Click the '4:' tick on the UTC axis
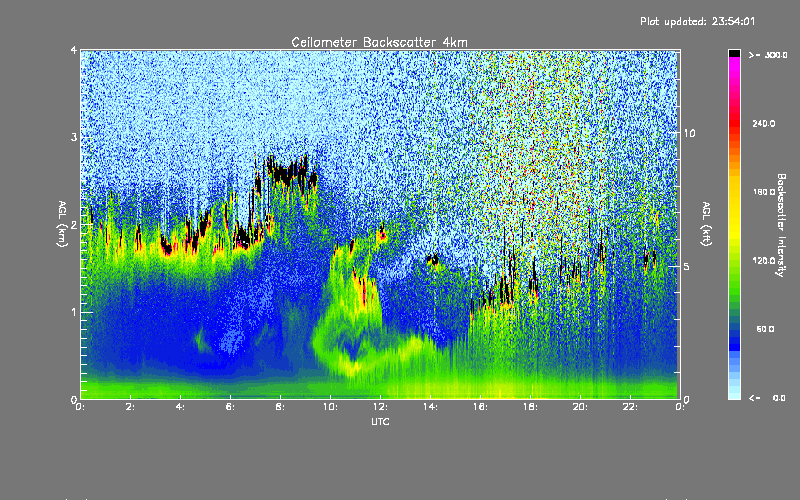The width and height of the screenshot is (800, 500). coord(180,407)
